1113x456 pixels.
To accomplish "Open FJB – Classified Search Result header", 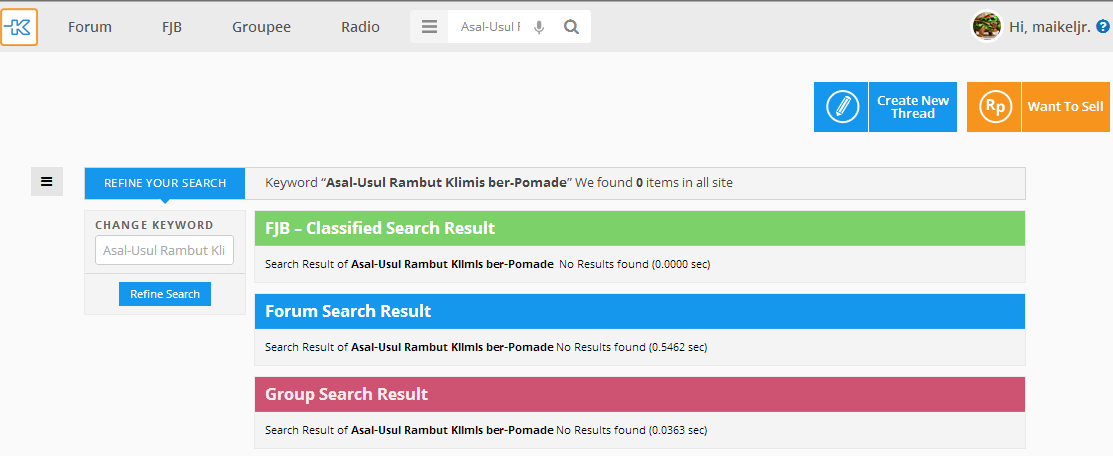I will click(640, 228).
